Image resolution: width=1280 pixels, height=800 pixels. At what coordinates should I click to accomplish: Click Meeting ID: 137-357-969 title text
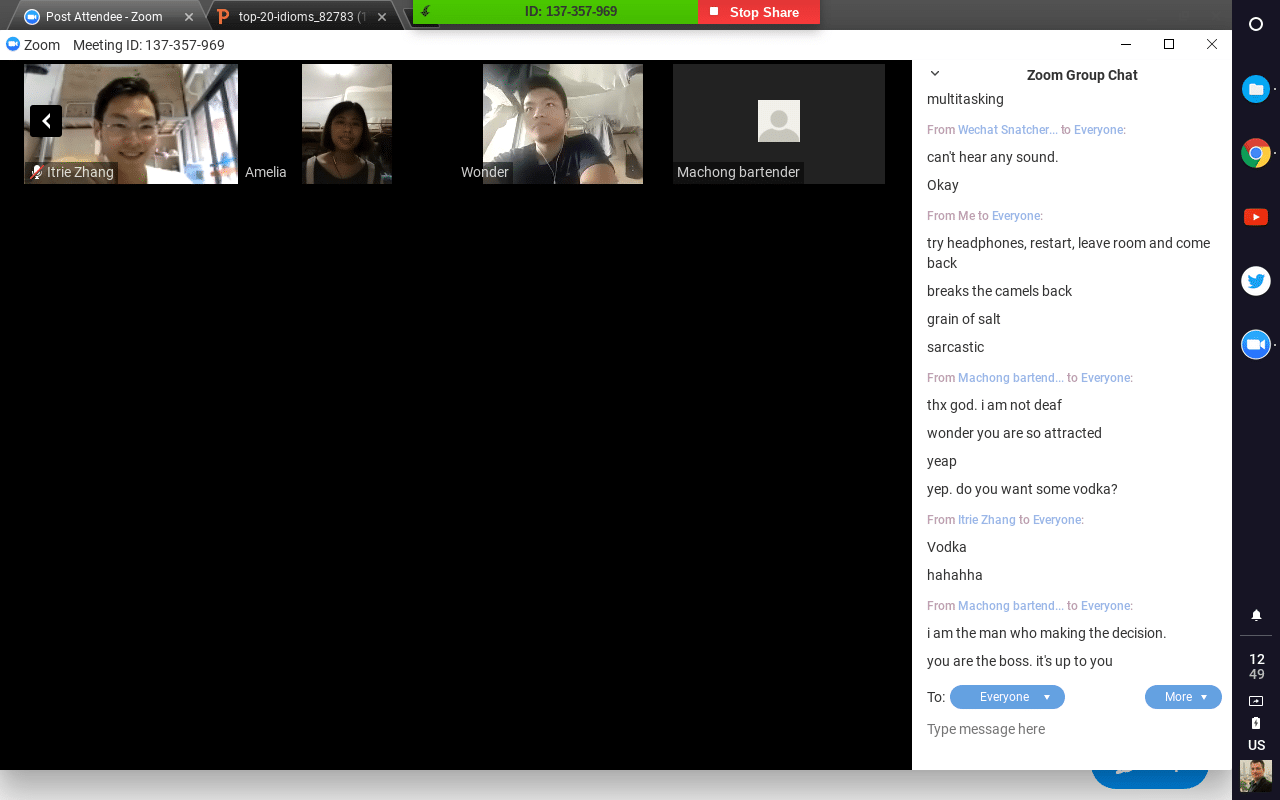149,45
